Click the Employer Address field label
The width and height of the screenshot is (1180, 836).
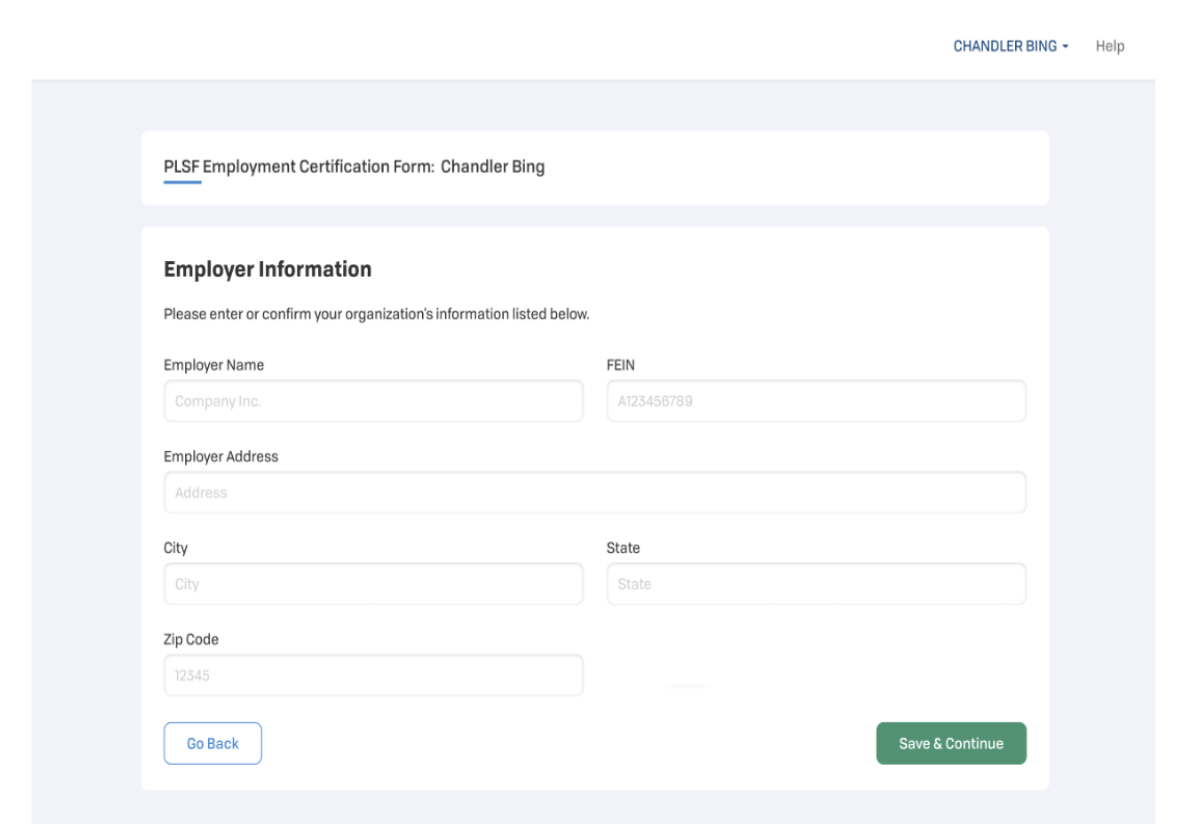coord(221,456)
